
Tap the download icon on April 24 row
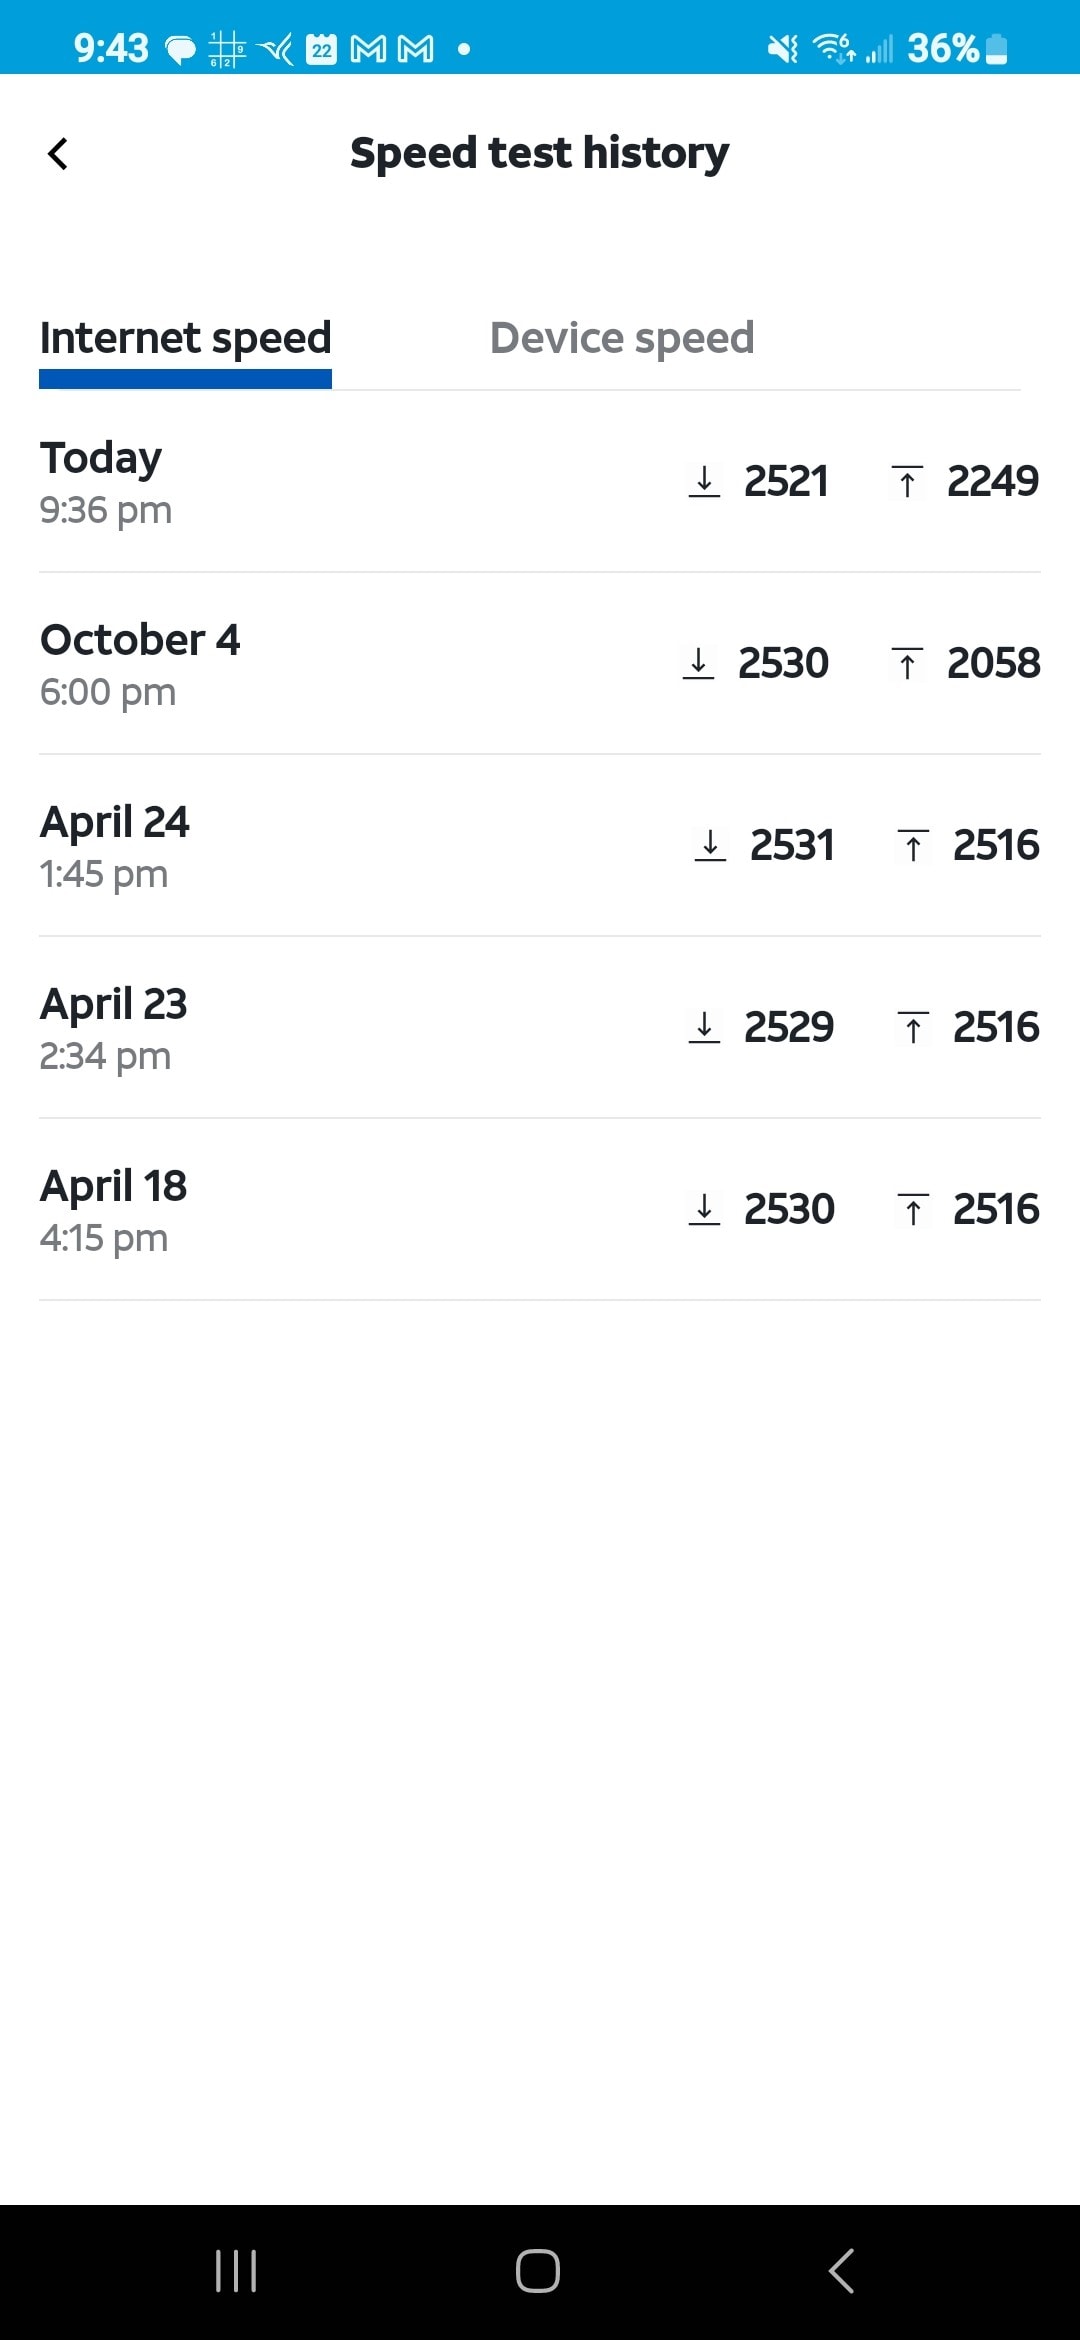click(x=710, y=845)
